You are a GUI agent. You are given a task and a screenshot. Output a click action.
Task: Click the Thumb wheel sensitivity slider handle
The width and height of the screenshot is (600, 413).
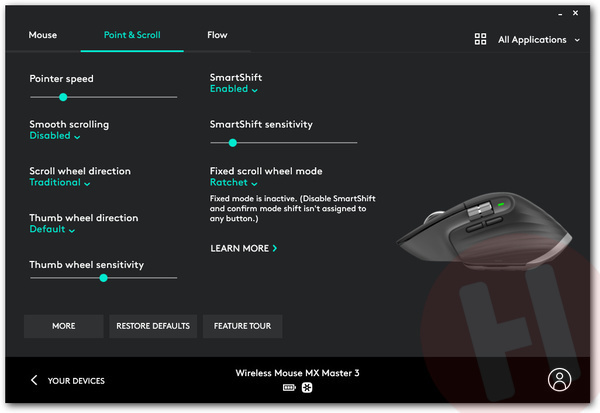point(103,278)
